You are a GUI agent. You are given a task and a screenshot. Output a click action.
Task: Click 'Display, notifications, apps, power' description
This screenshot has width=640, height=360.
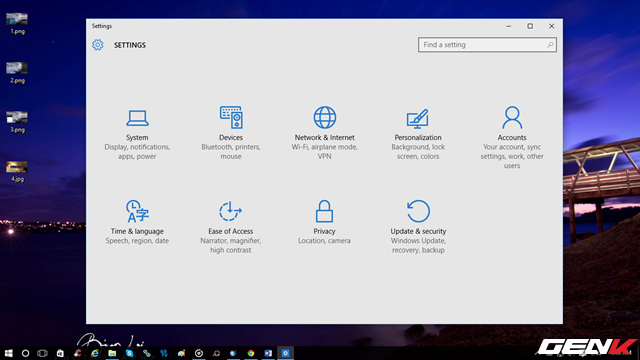coord(137,151)
